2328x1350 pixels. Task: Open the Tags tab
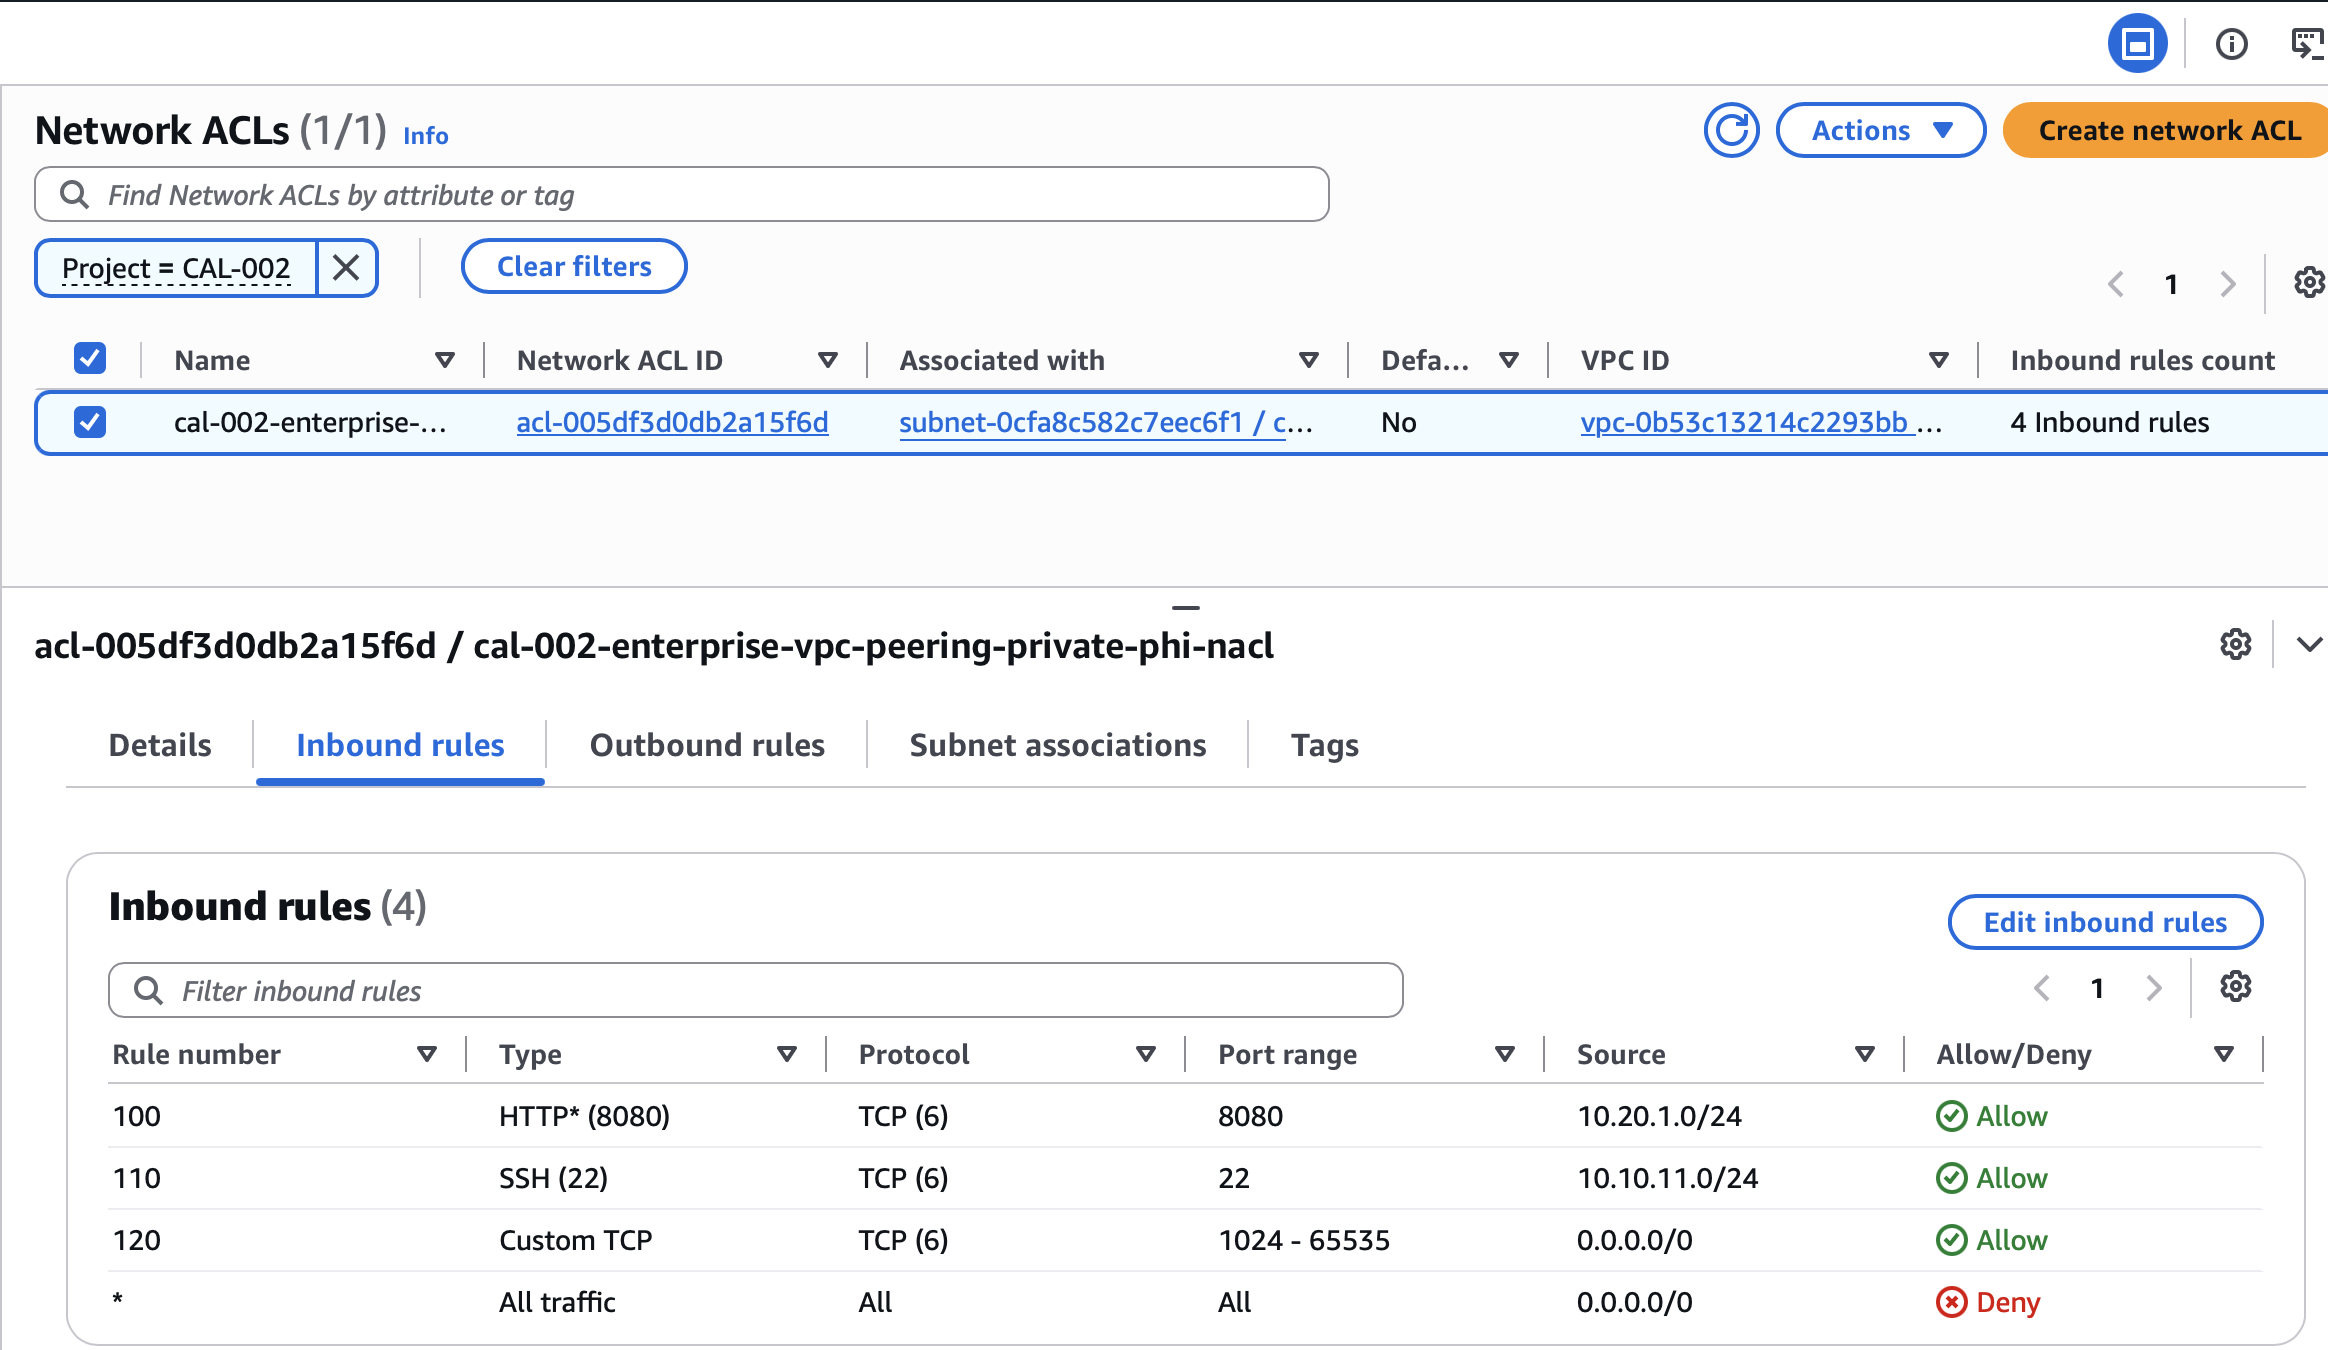click(x=1324, y=745)
